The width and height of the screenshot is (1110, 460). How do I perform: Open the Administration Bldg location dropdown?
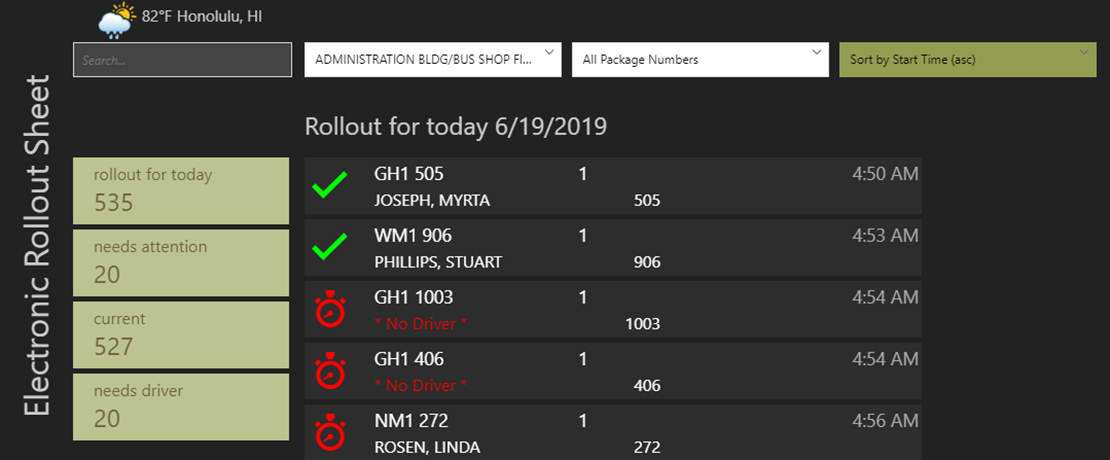432,59
